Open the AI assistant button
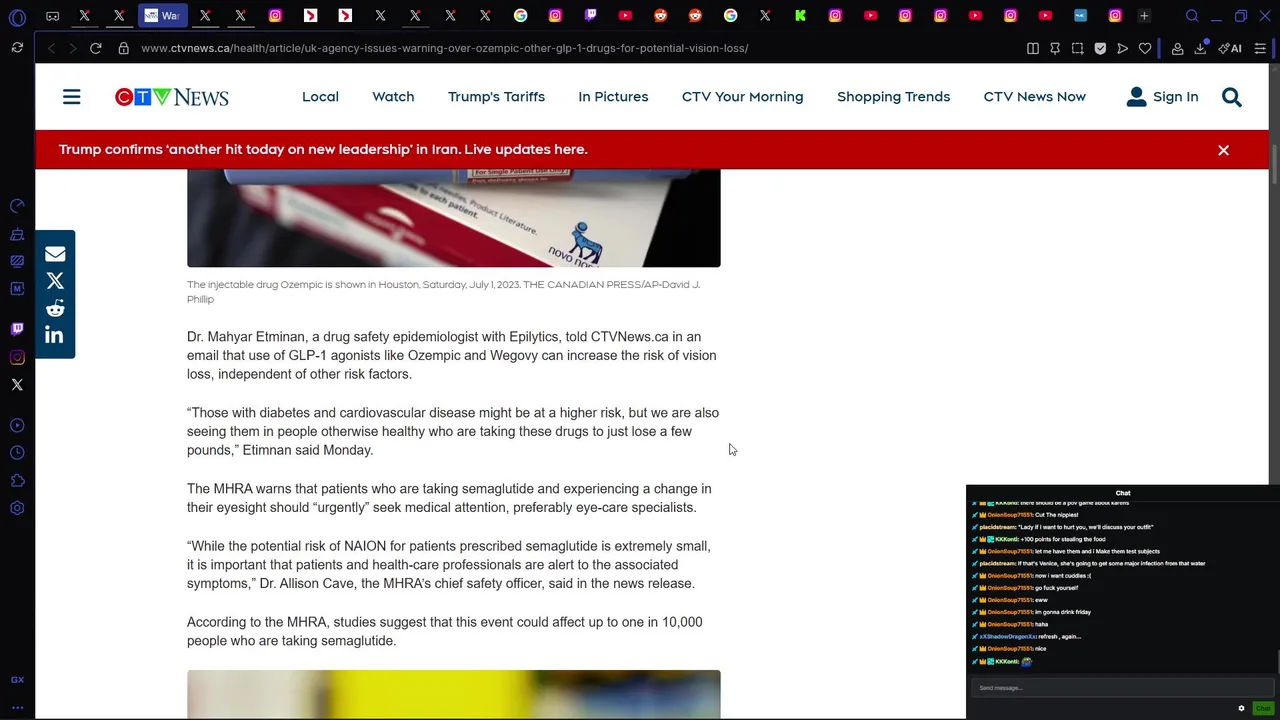The image size is (1280, 720). pos(1230,48)
